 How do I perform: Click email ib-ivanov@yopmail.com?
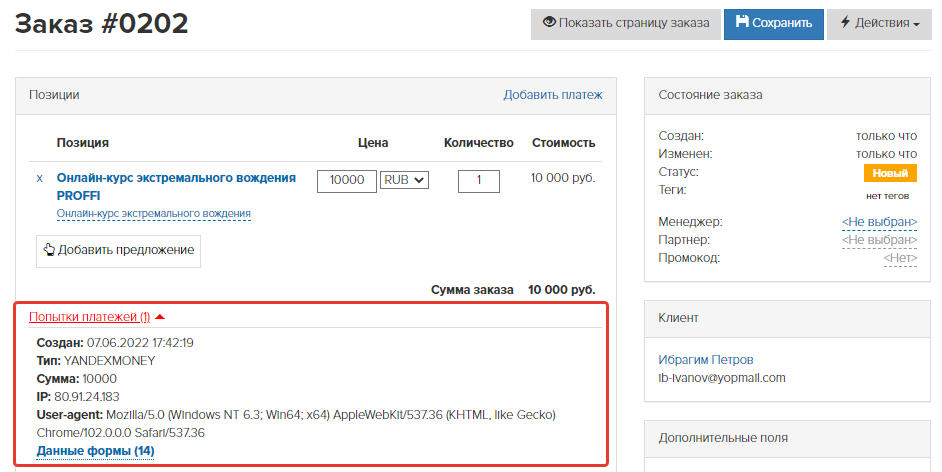point(722,378)
